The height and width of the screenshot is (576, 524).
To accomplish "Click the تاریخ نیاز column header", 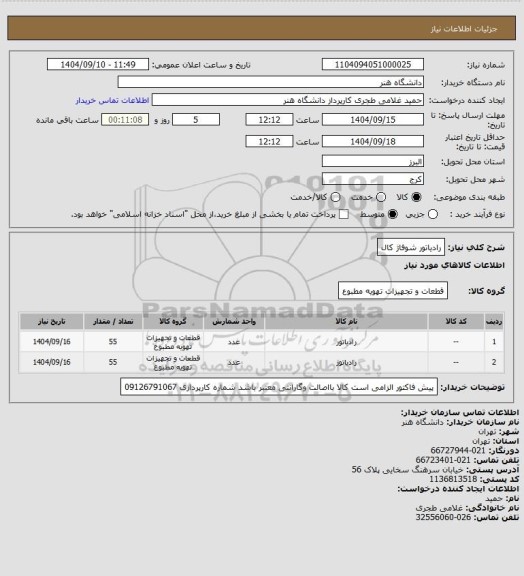I will [51, 321].
